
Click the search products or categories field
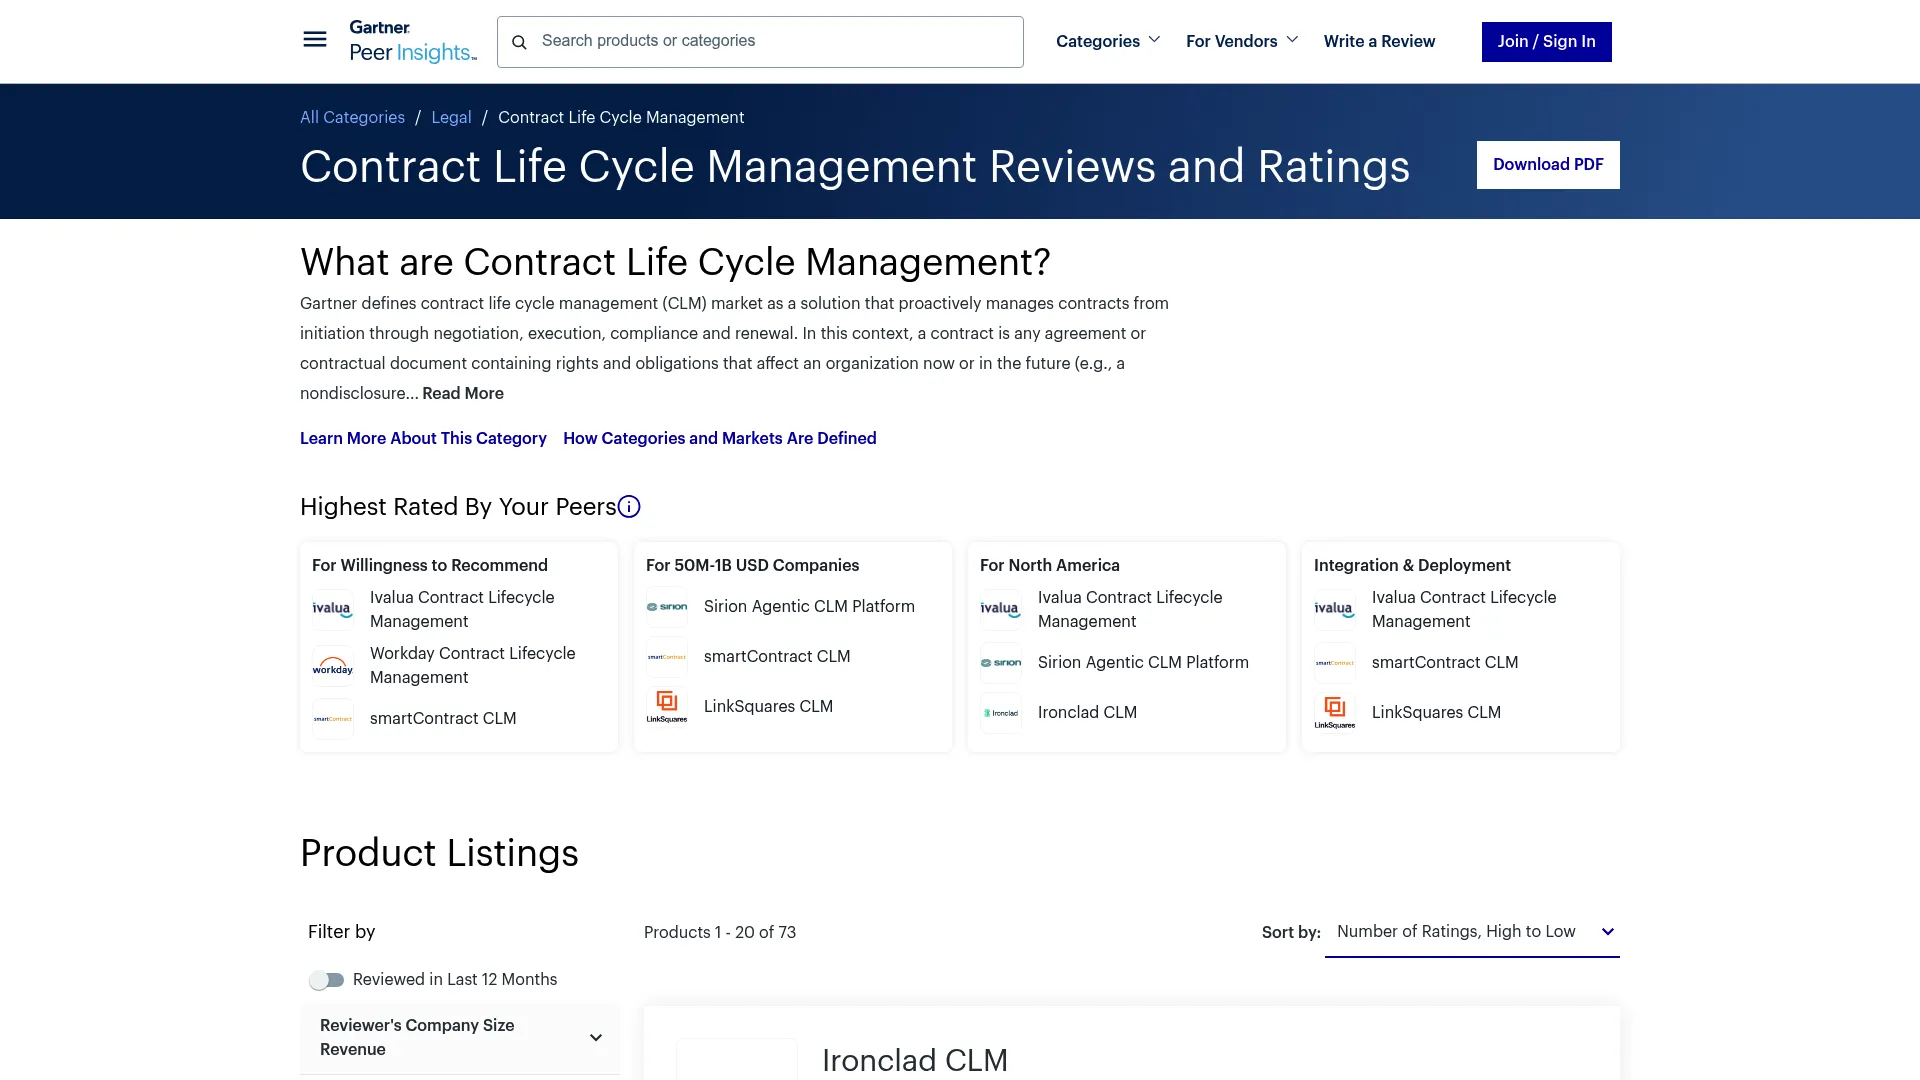tap(760, 42)
